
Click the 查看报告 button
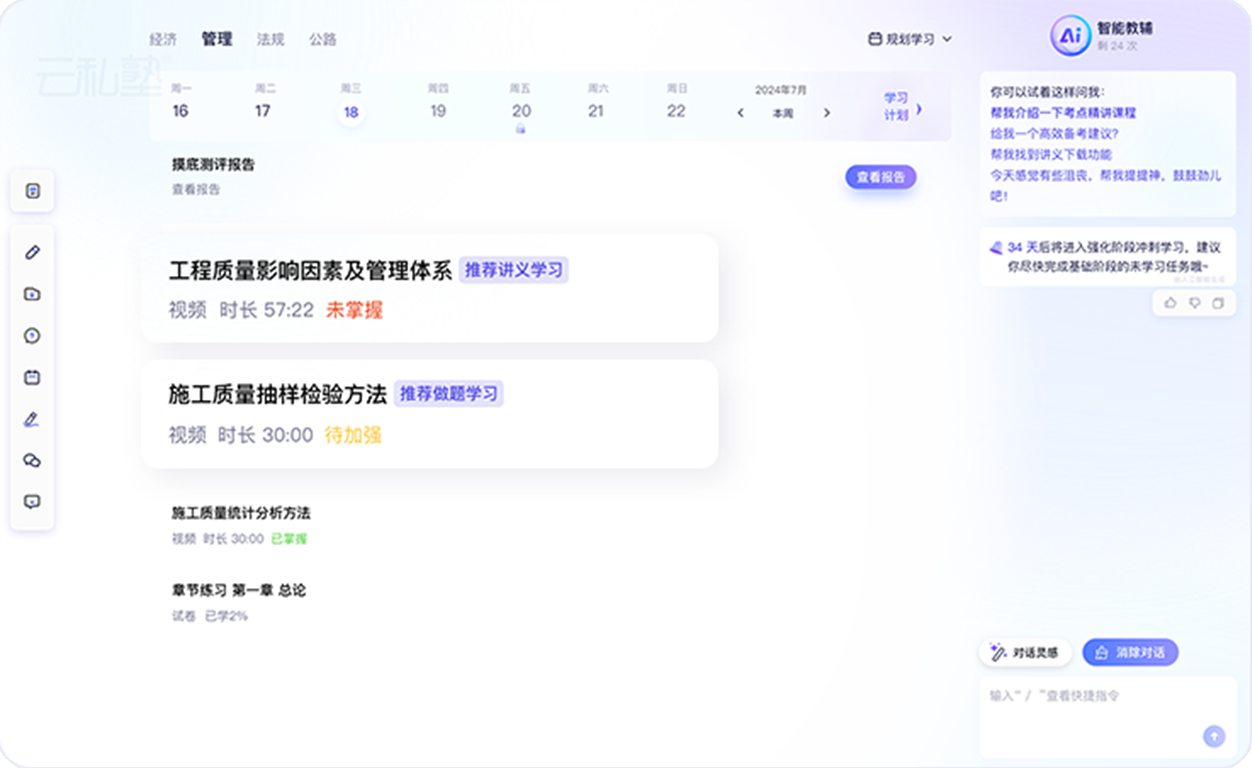point(880,177)
